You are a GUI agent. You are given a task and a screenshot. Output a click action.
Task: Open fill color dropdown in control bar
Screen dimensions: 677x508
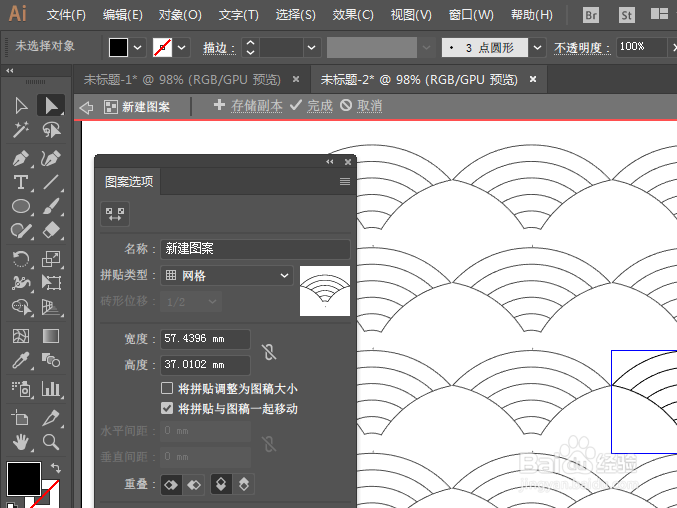click(138, 47)
